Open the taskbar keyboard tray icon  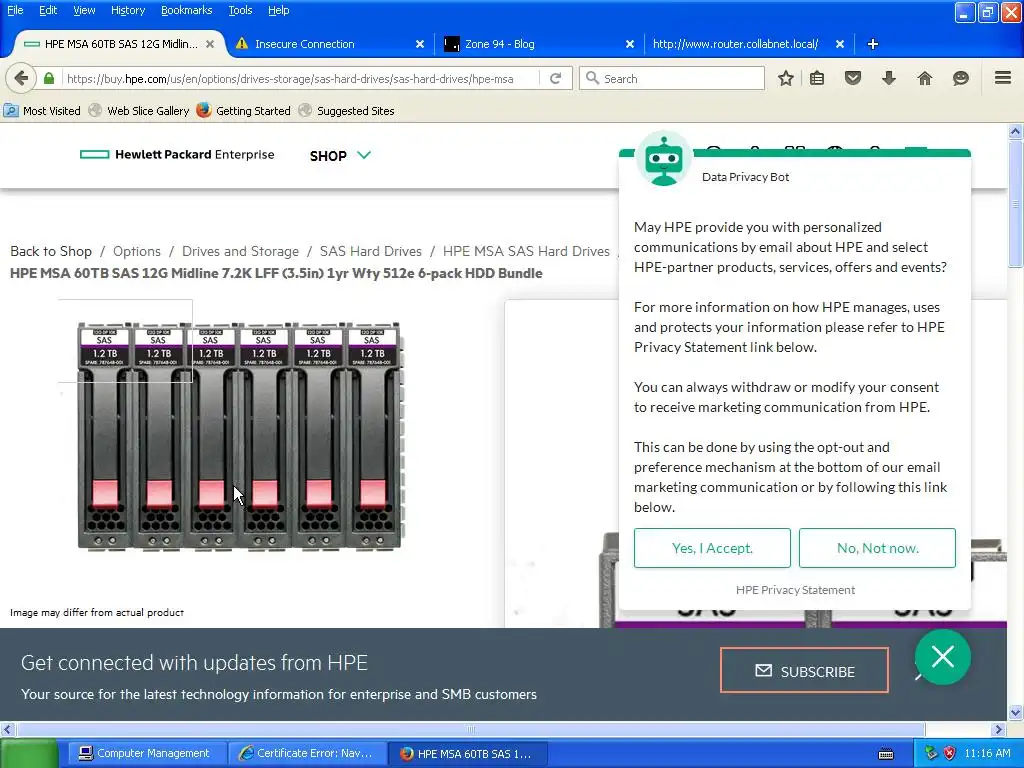coord(886,754)
